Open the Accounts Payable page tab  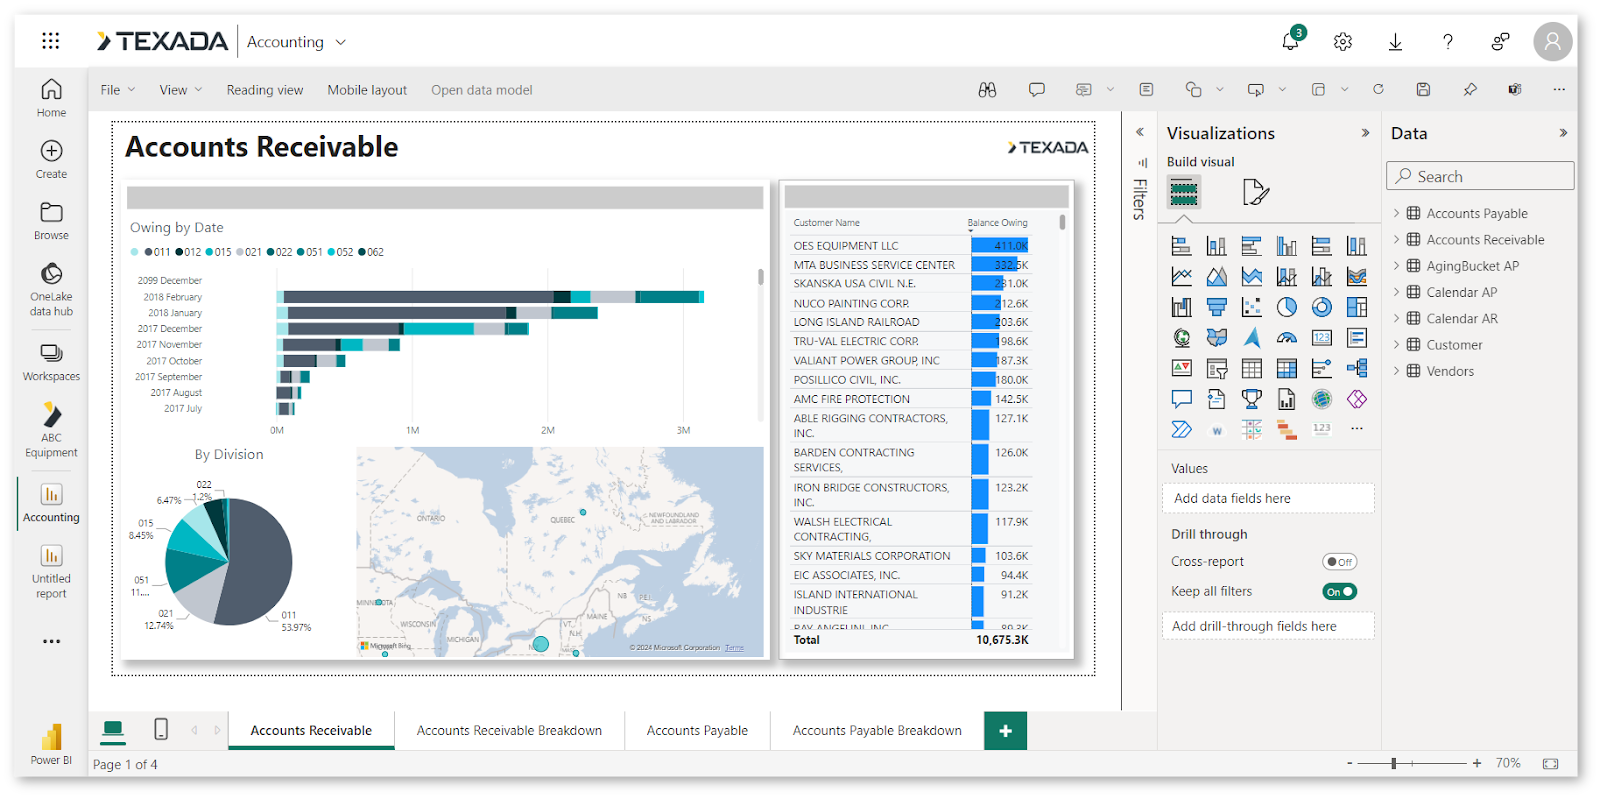tap(697, 731)
